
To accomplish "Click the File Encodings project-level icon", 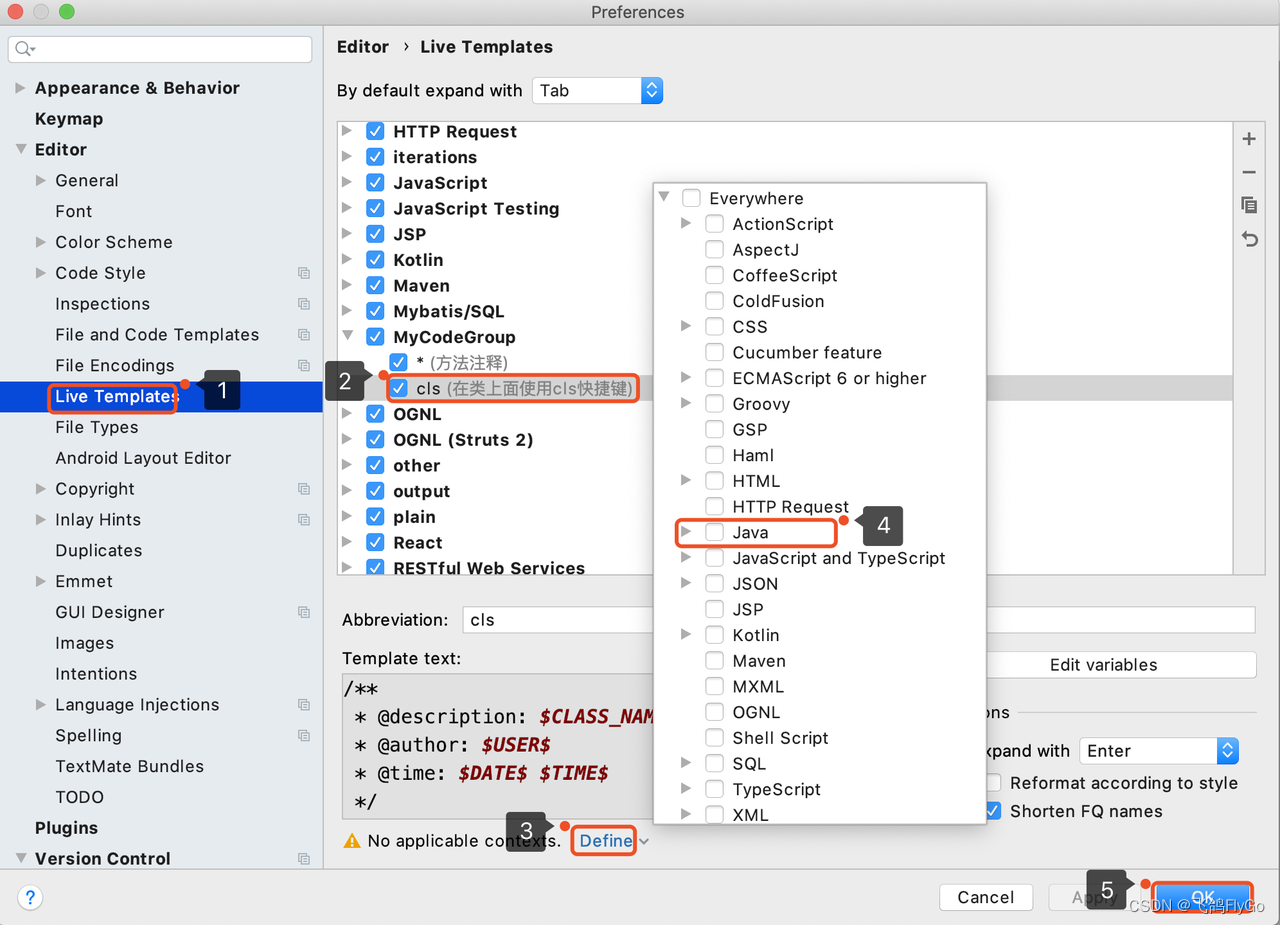I will (x=304, y=366).
